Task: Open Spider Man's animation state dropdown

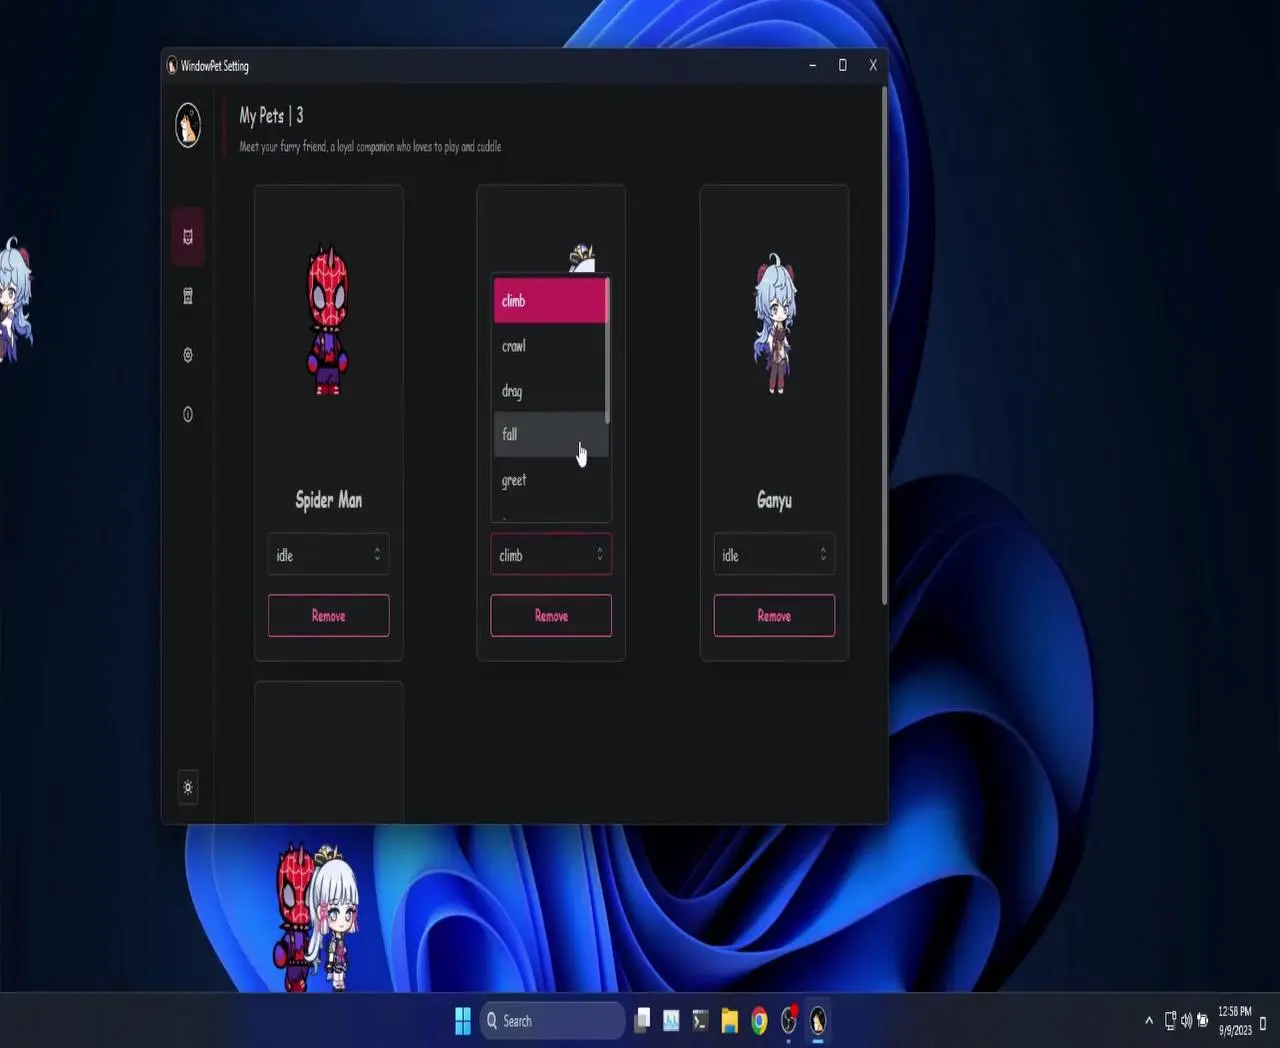Action: click(328, 555)
